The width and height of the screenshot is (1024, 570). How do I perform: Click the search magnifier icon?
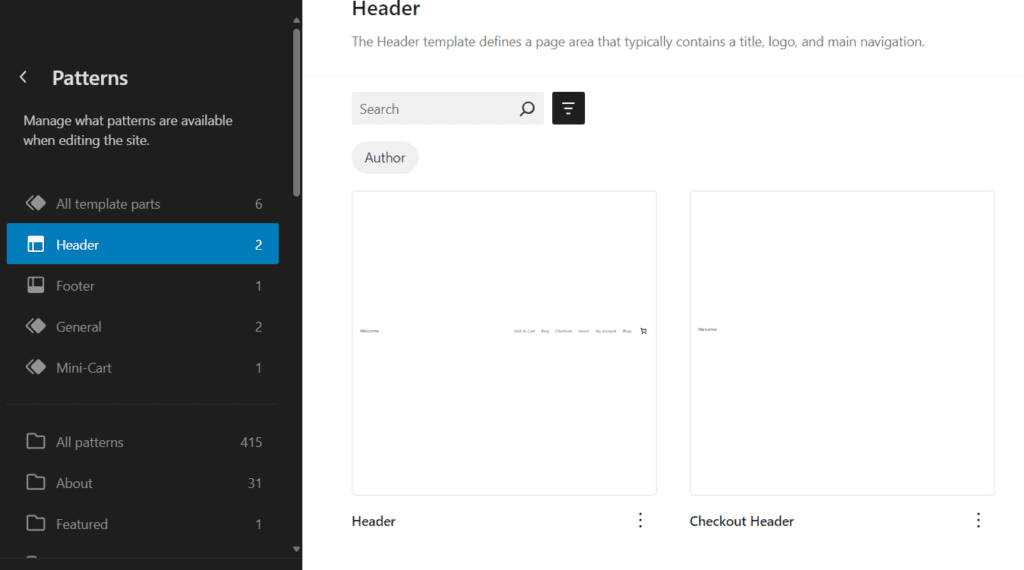(x=527, y=108)
